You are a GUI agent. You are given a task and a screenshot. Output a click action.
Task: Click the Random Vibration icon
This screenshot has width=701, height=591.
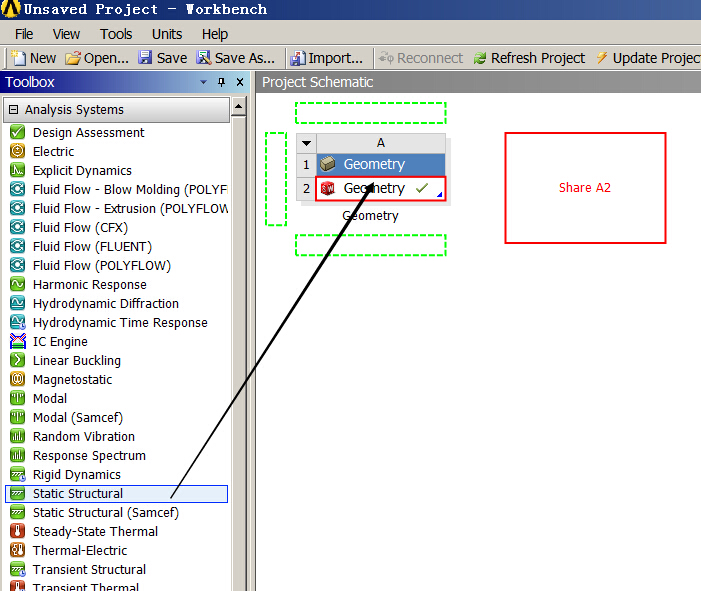click(x=17, y=436)
